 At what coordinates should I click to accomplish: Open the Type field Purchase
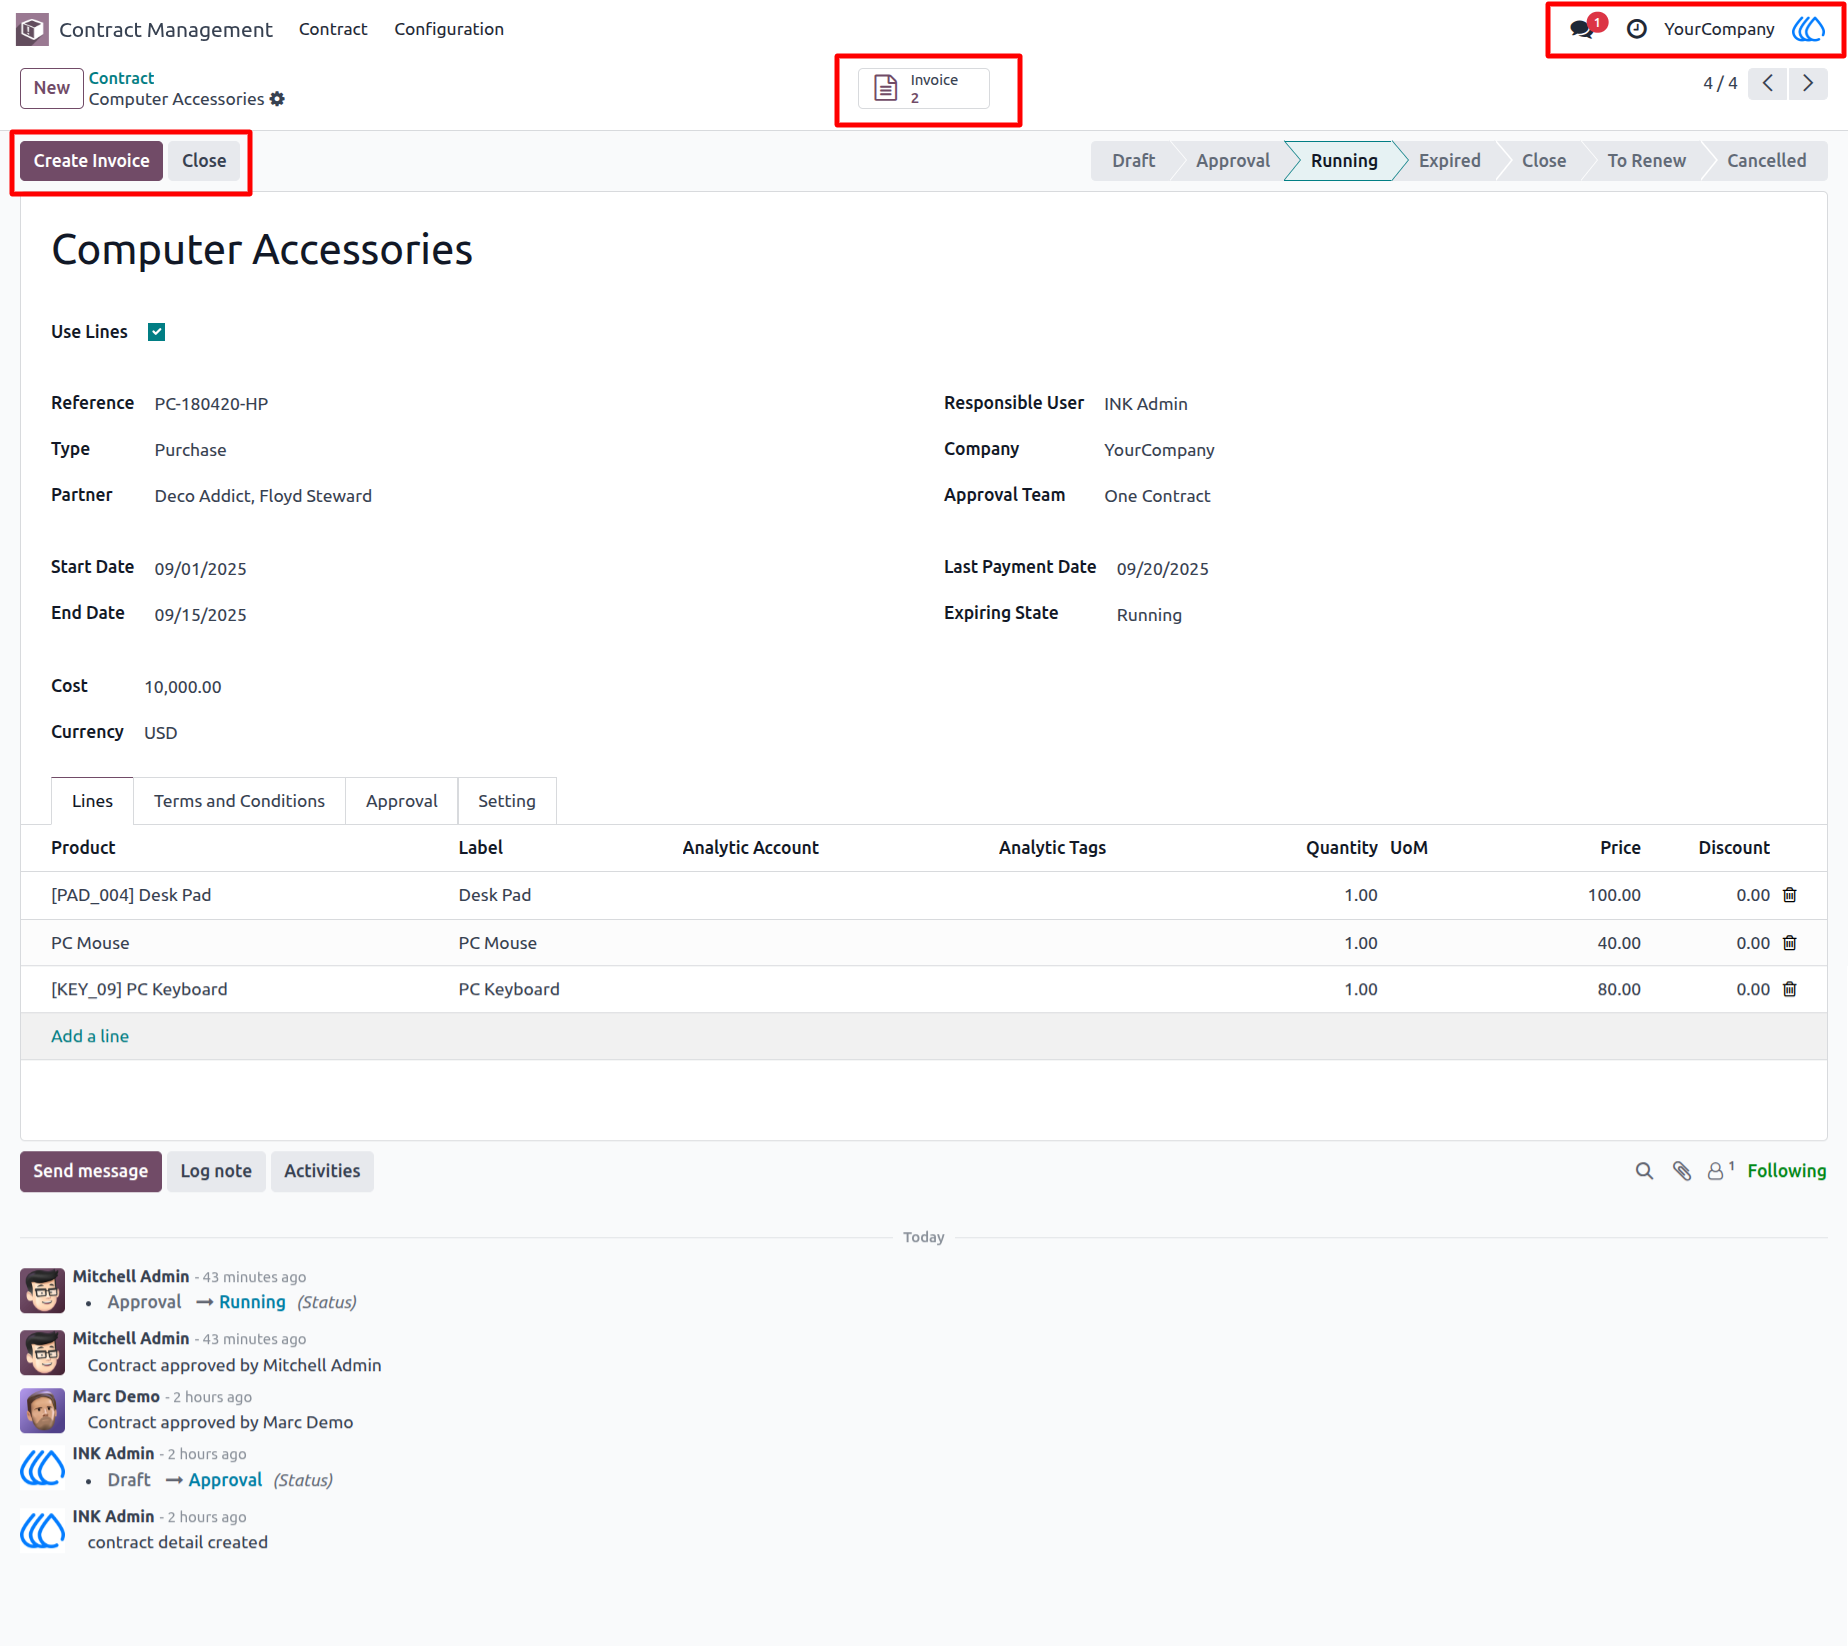190,450
